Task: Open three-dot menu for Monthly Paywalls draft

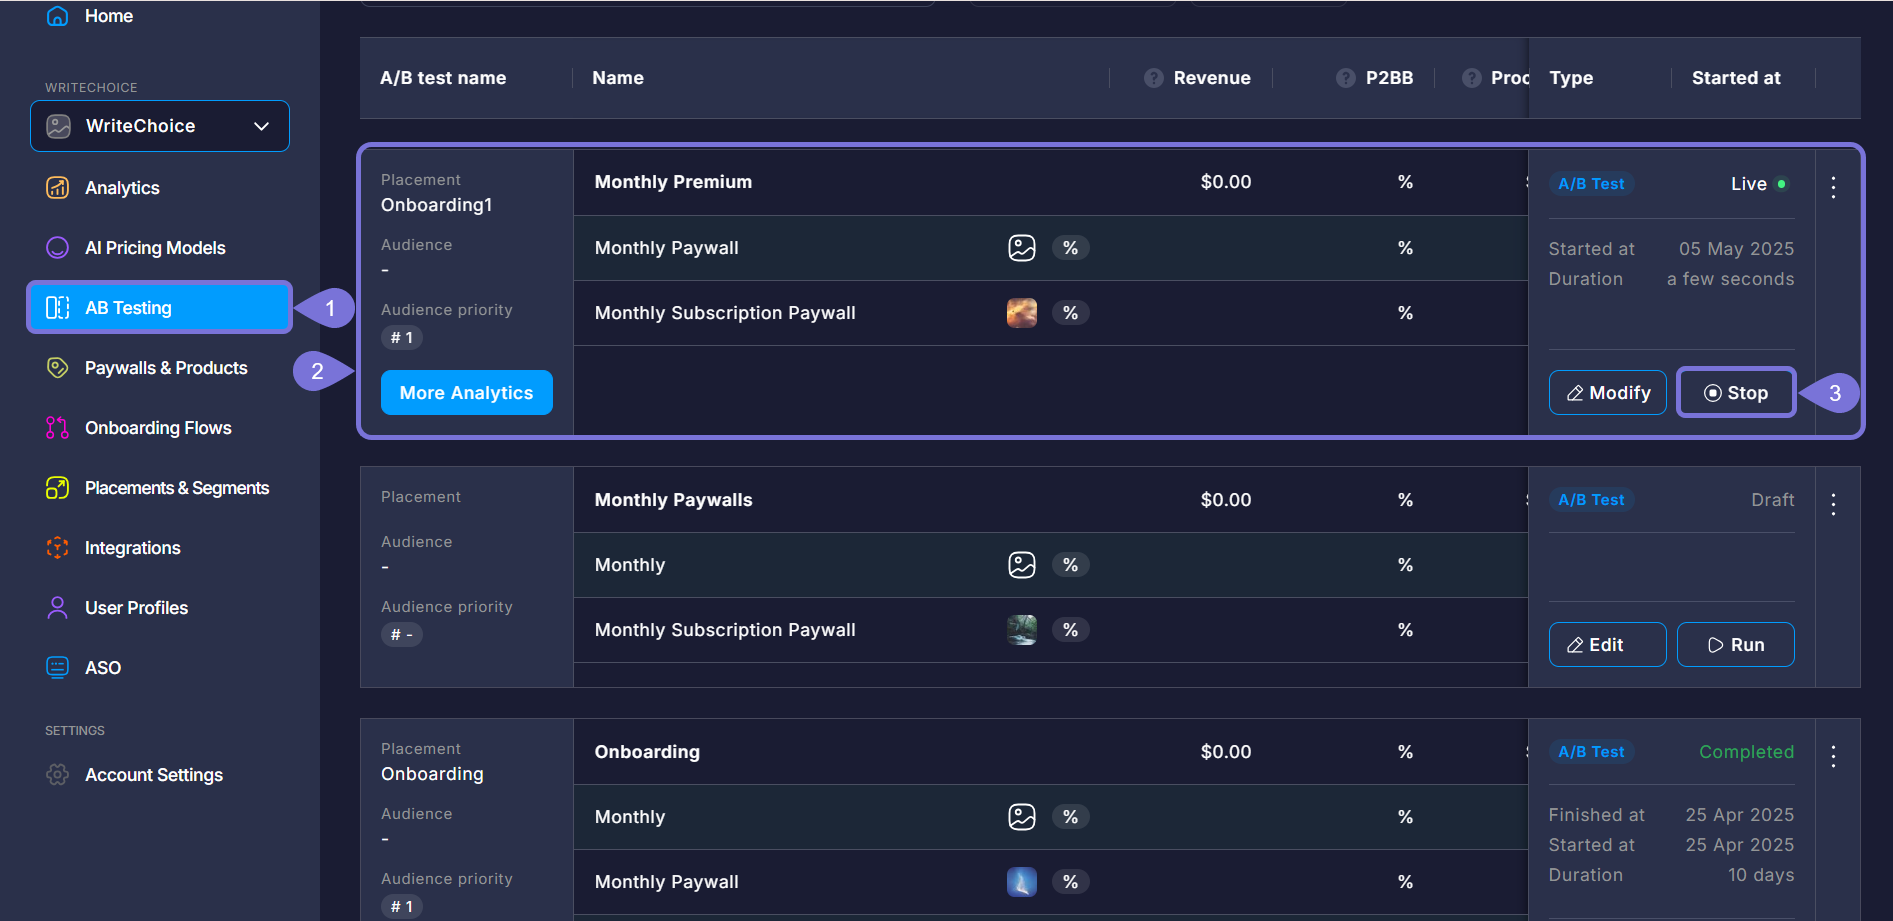Action: click(1833, 504)
